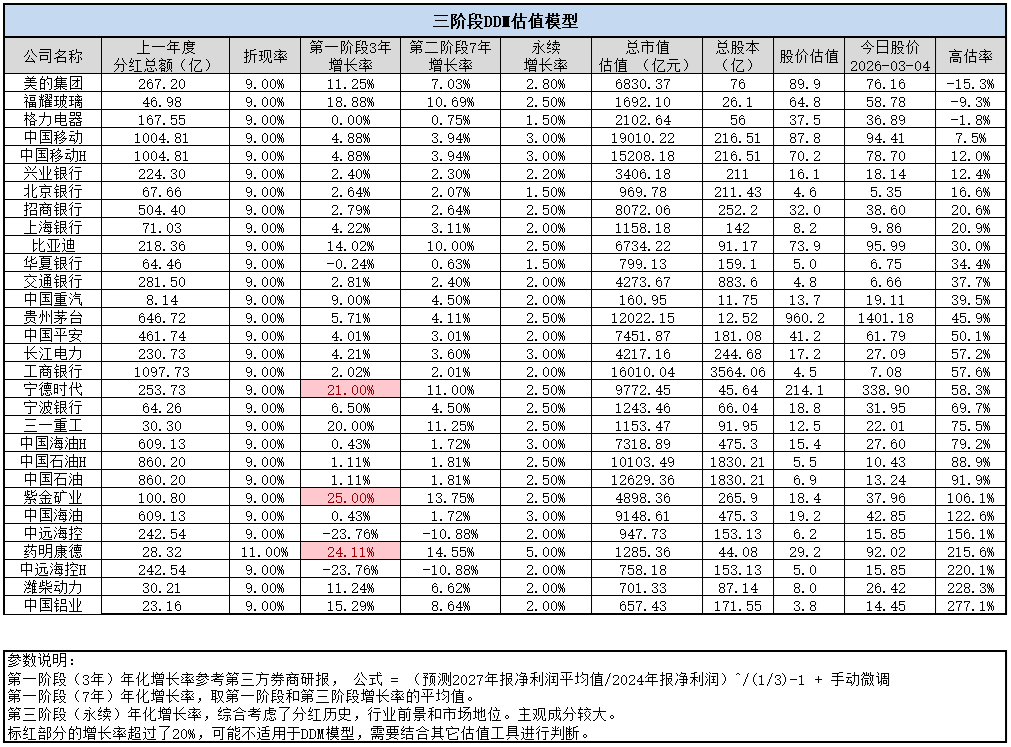Click the 兴业银行 company name

pos(53,173)
